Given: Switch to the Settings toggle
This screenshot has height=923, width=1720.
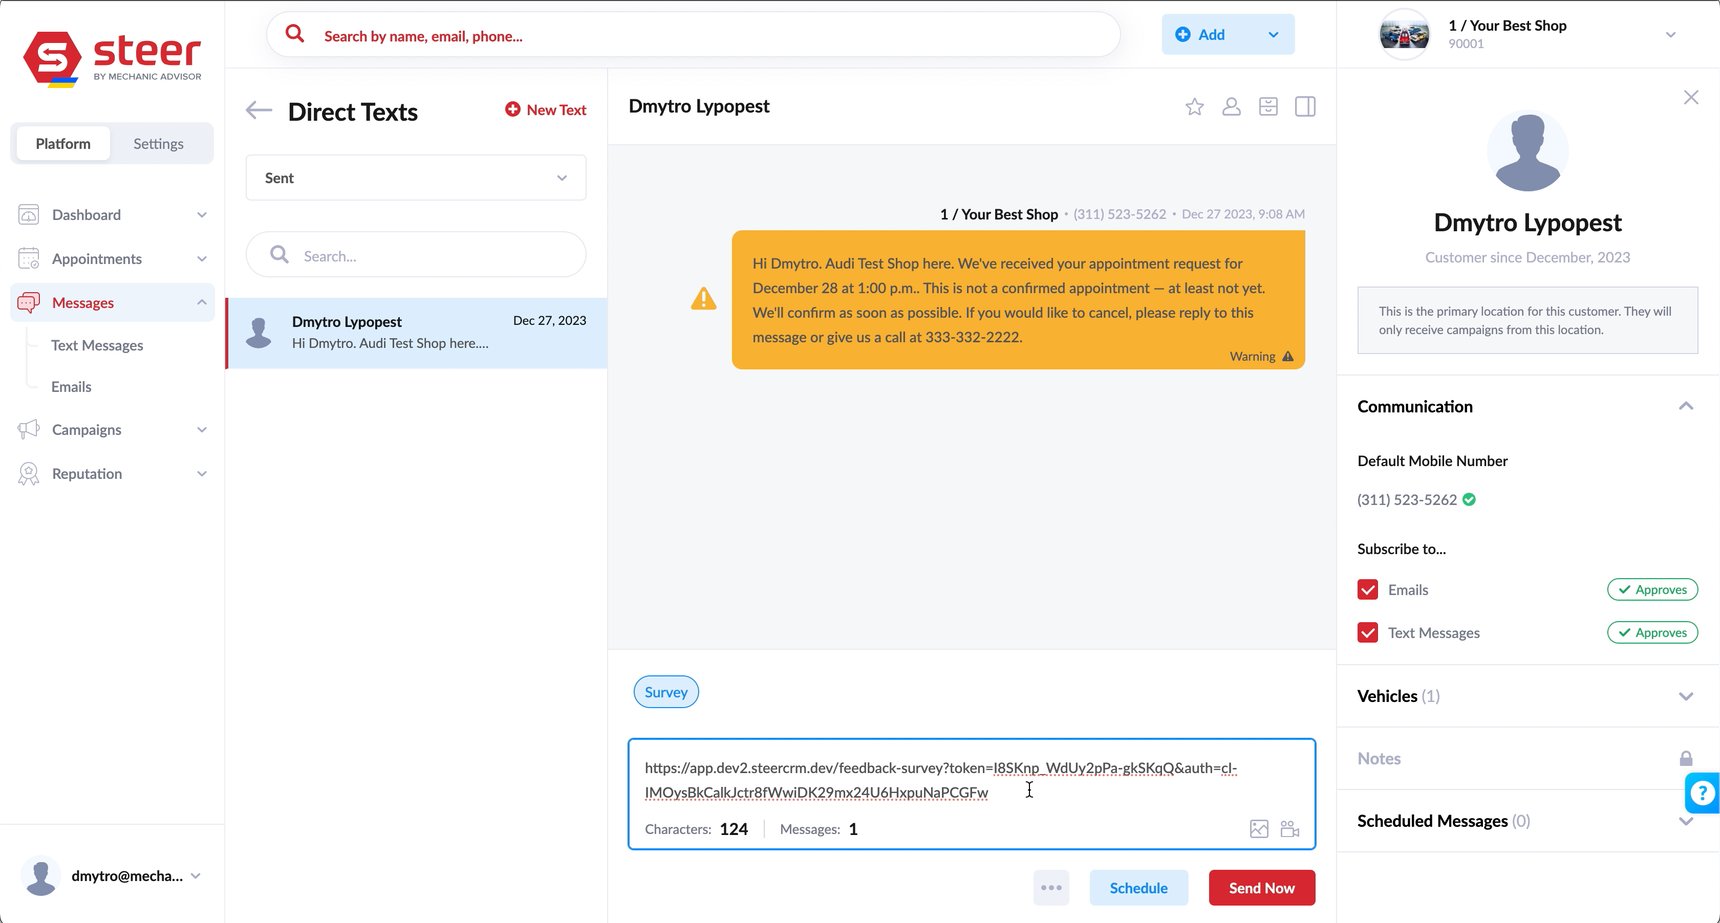Looking at the screenshot, I should [x=158, y=143].
